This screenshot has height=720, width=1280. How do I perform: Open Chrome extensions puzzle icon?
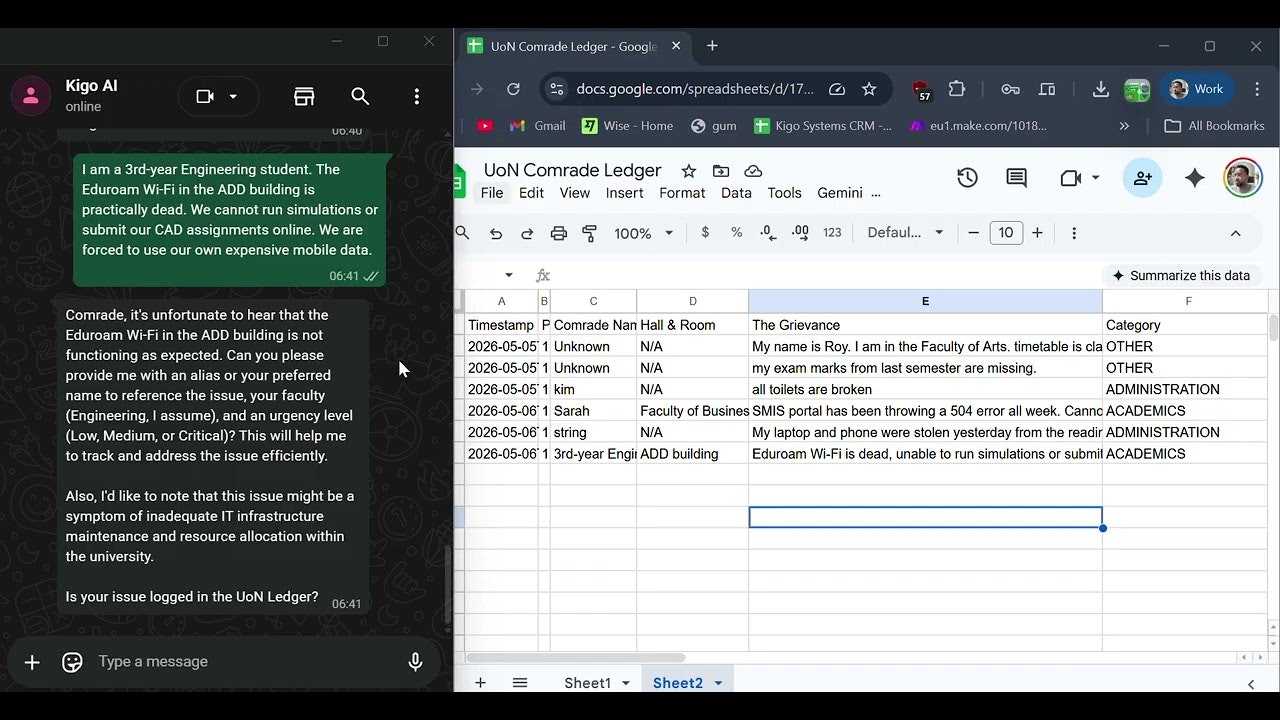point(957,89)
